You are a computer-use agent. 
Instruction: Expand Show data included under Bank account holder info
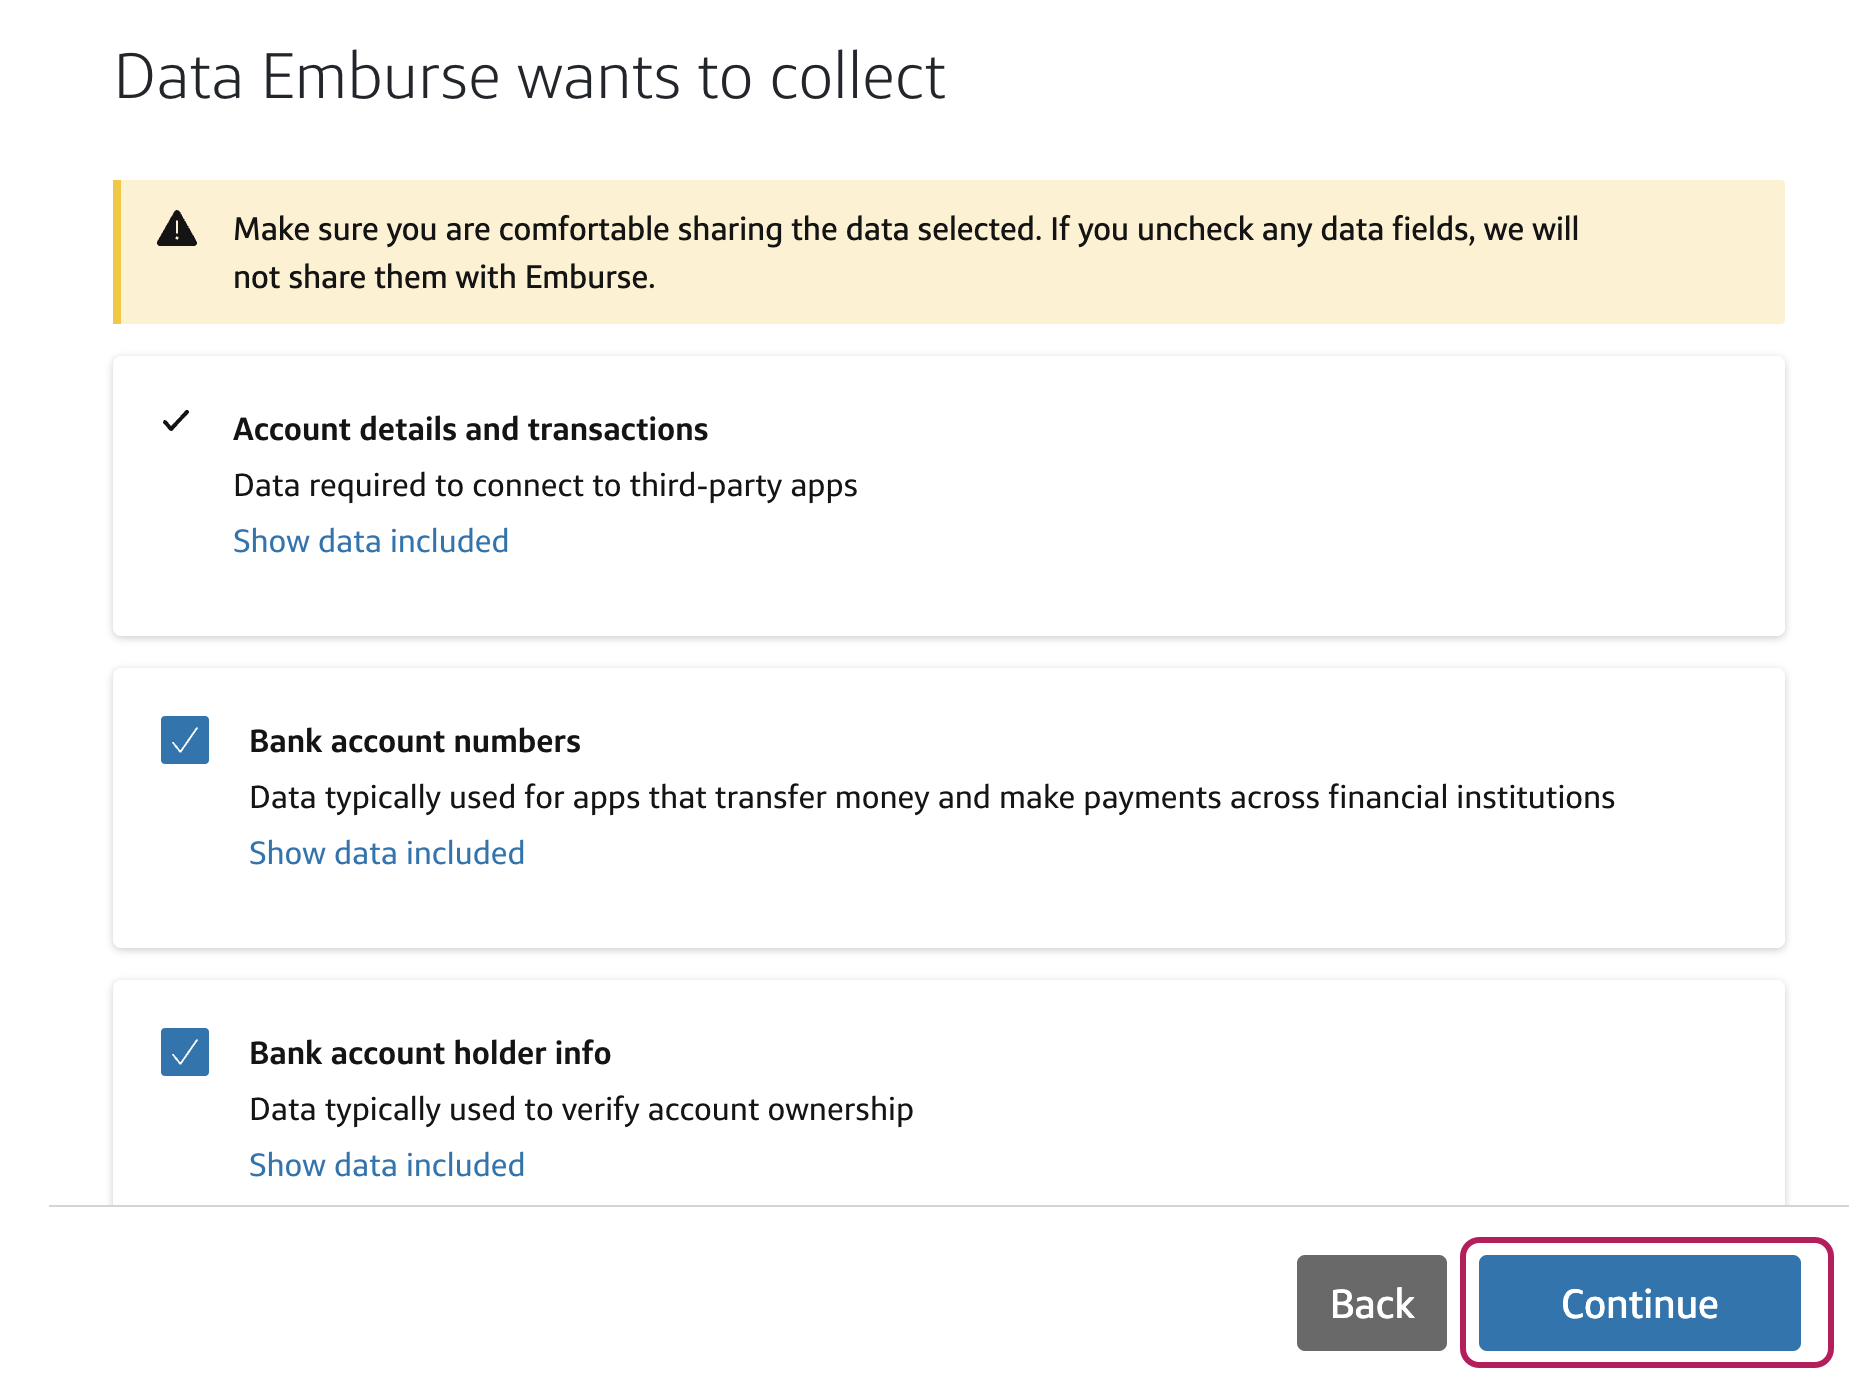pyautogui.click(x=387, y=1165)
